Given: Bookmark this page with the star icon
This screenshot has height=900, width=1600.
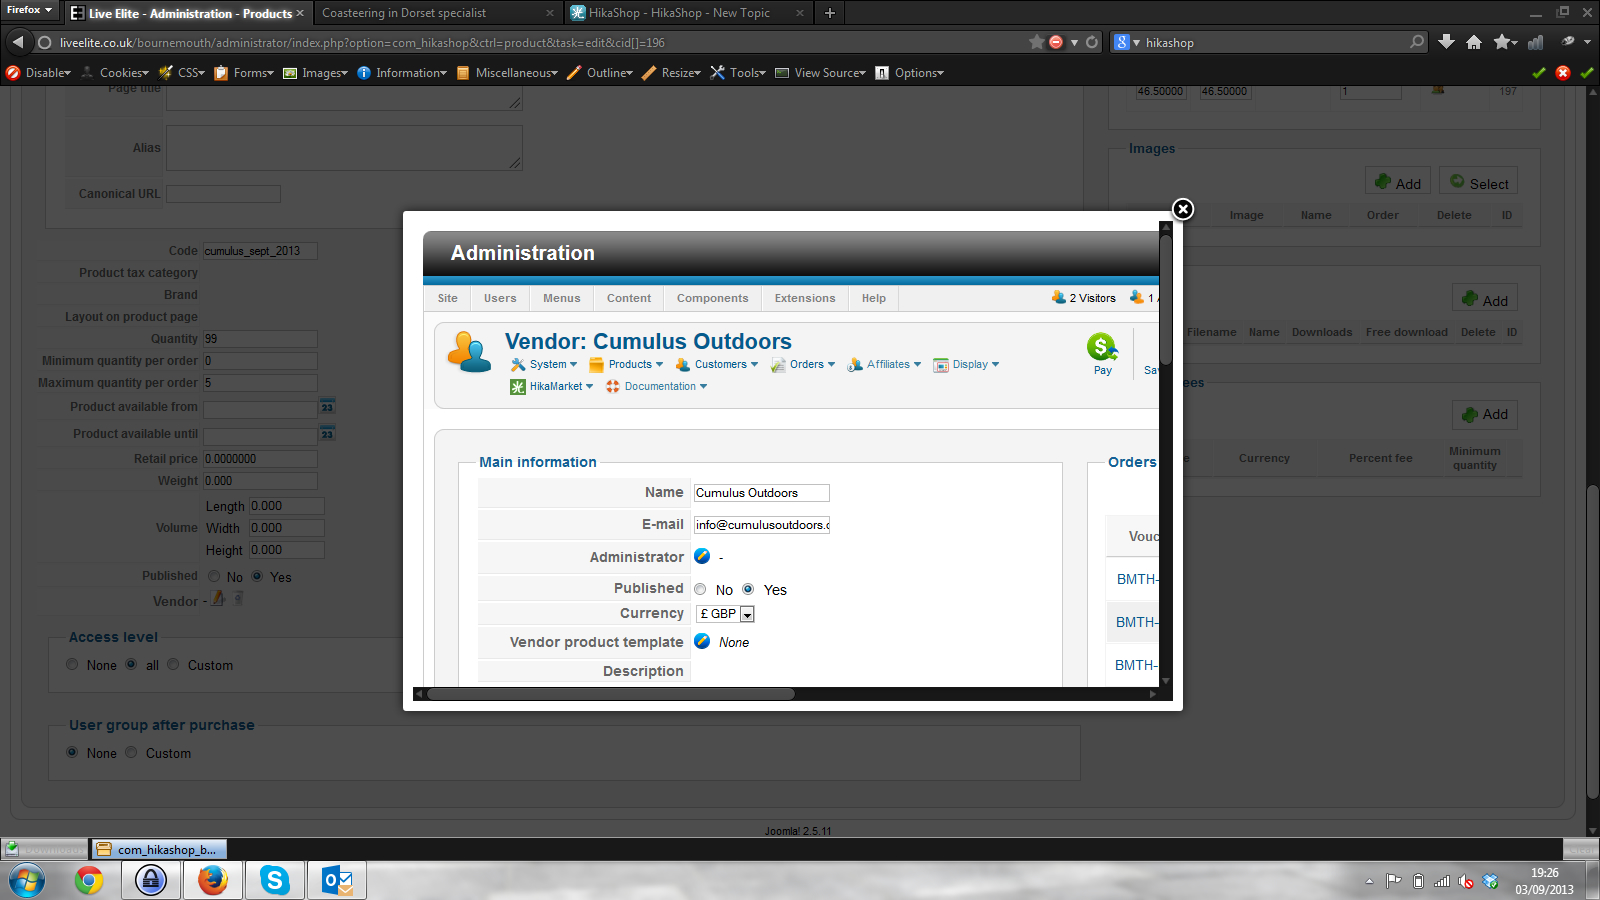Looking at the screenshot, I should point(1037,42).
